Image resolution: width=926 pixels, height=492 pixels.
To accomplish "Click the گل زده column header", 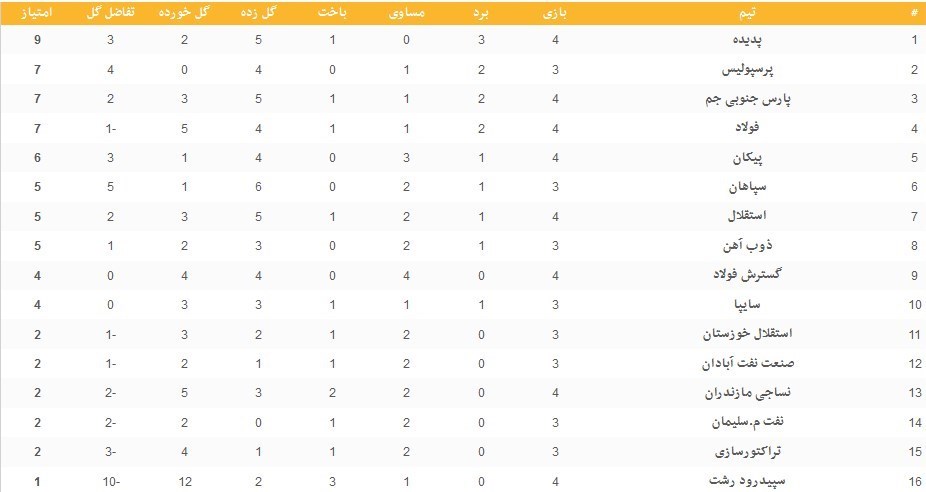I will (258, 13).
